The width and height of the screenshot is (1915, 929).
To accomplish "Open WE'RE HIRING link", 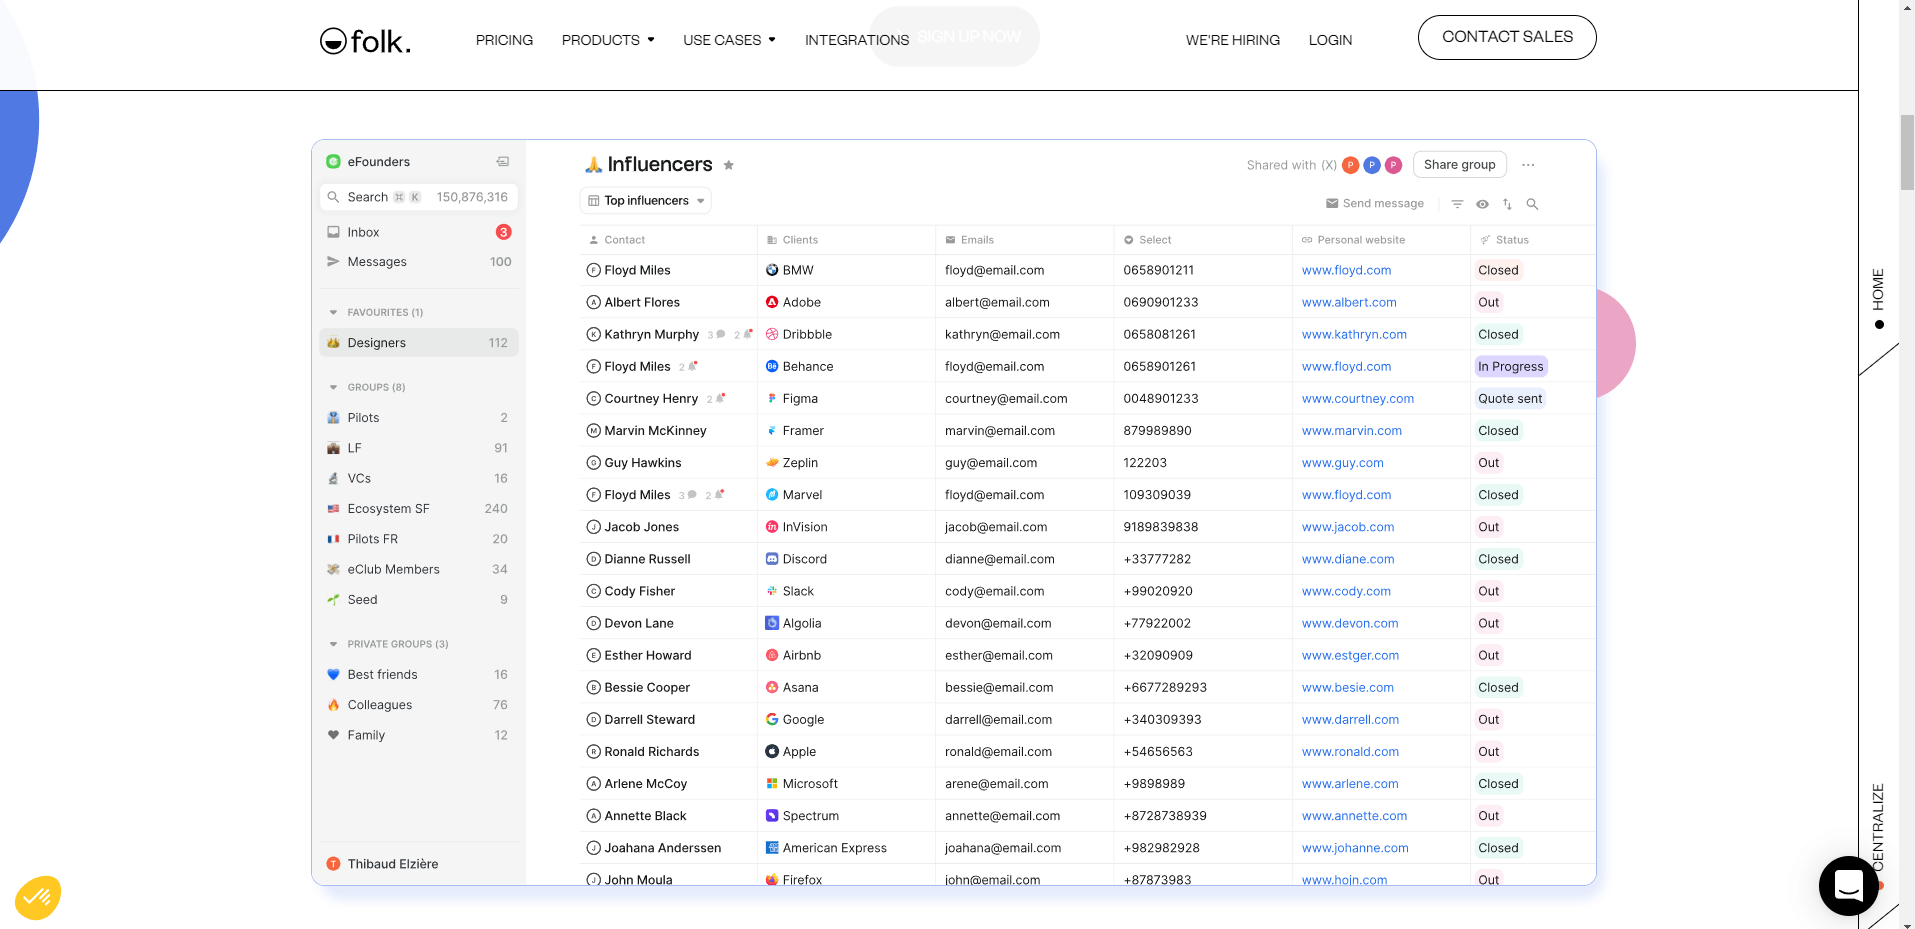I will 1233,40.
